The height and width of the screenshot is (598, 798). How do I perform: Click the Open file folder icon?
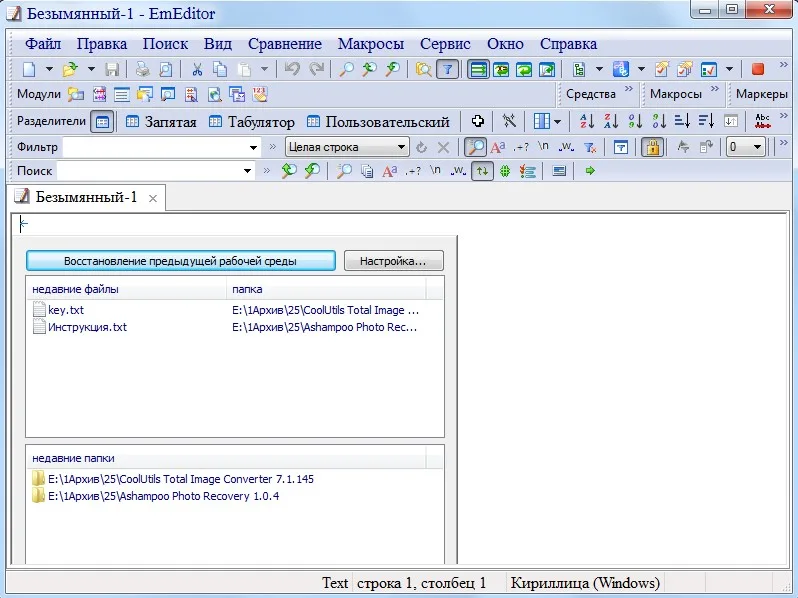pos(70,69)
